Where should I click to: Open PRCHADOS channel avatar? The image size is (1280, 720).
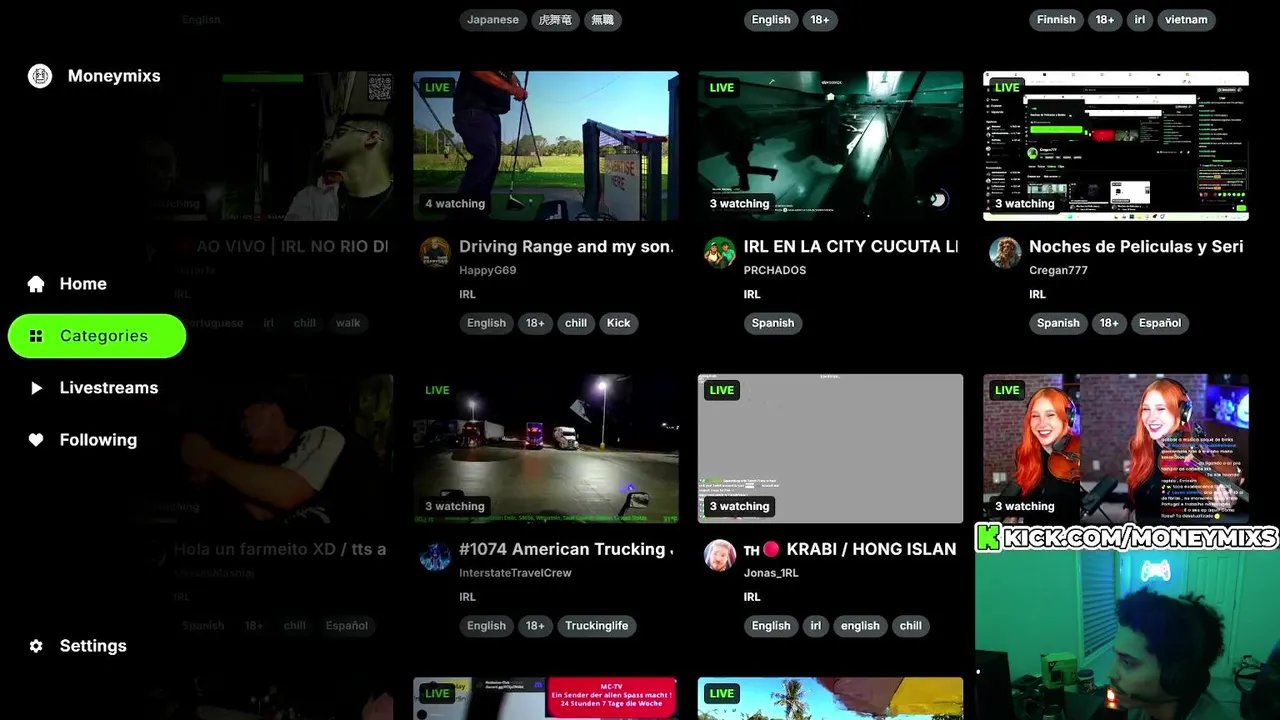(x=720, y=253)
